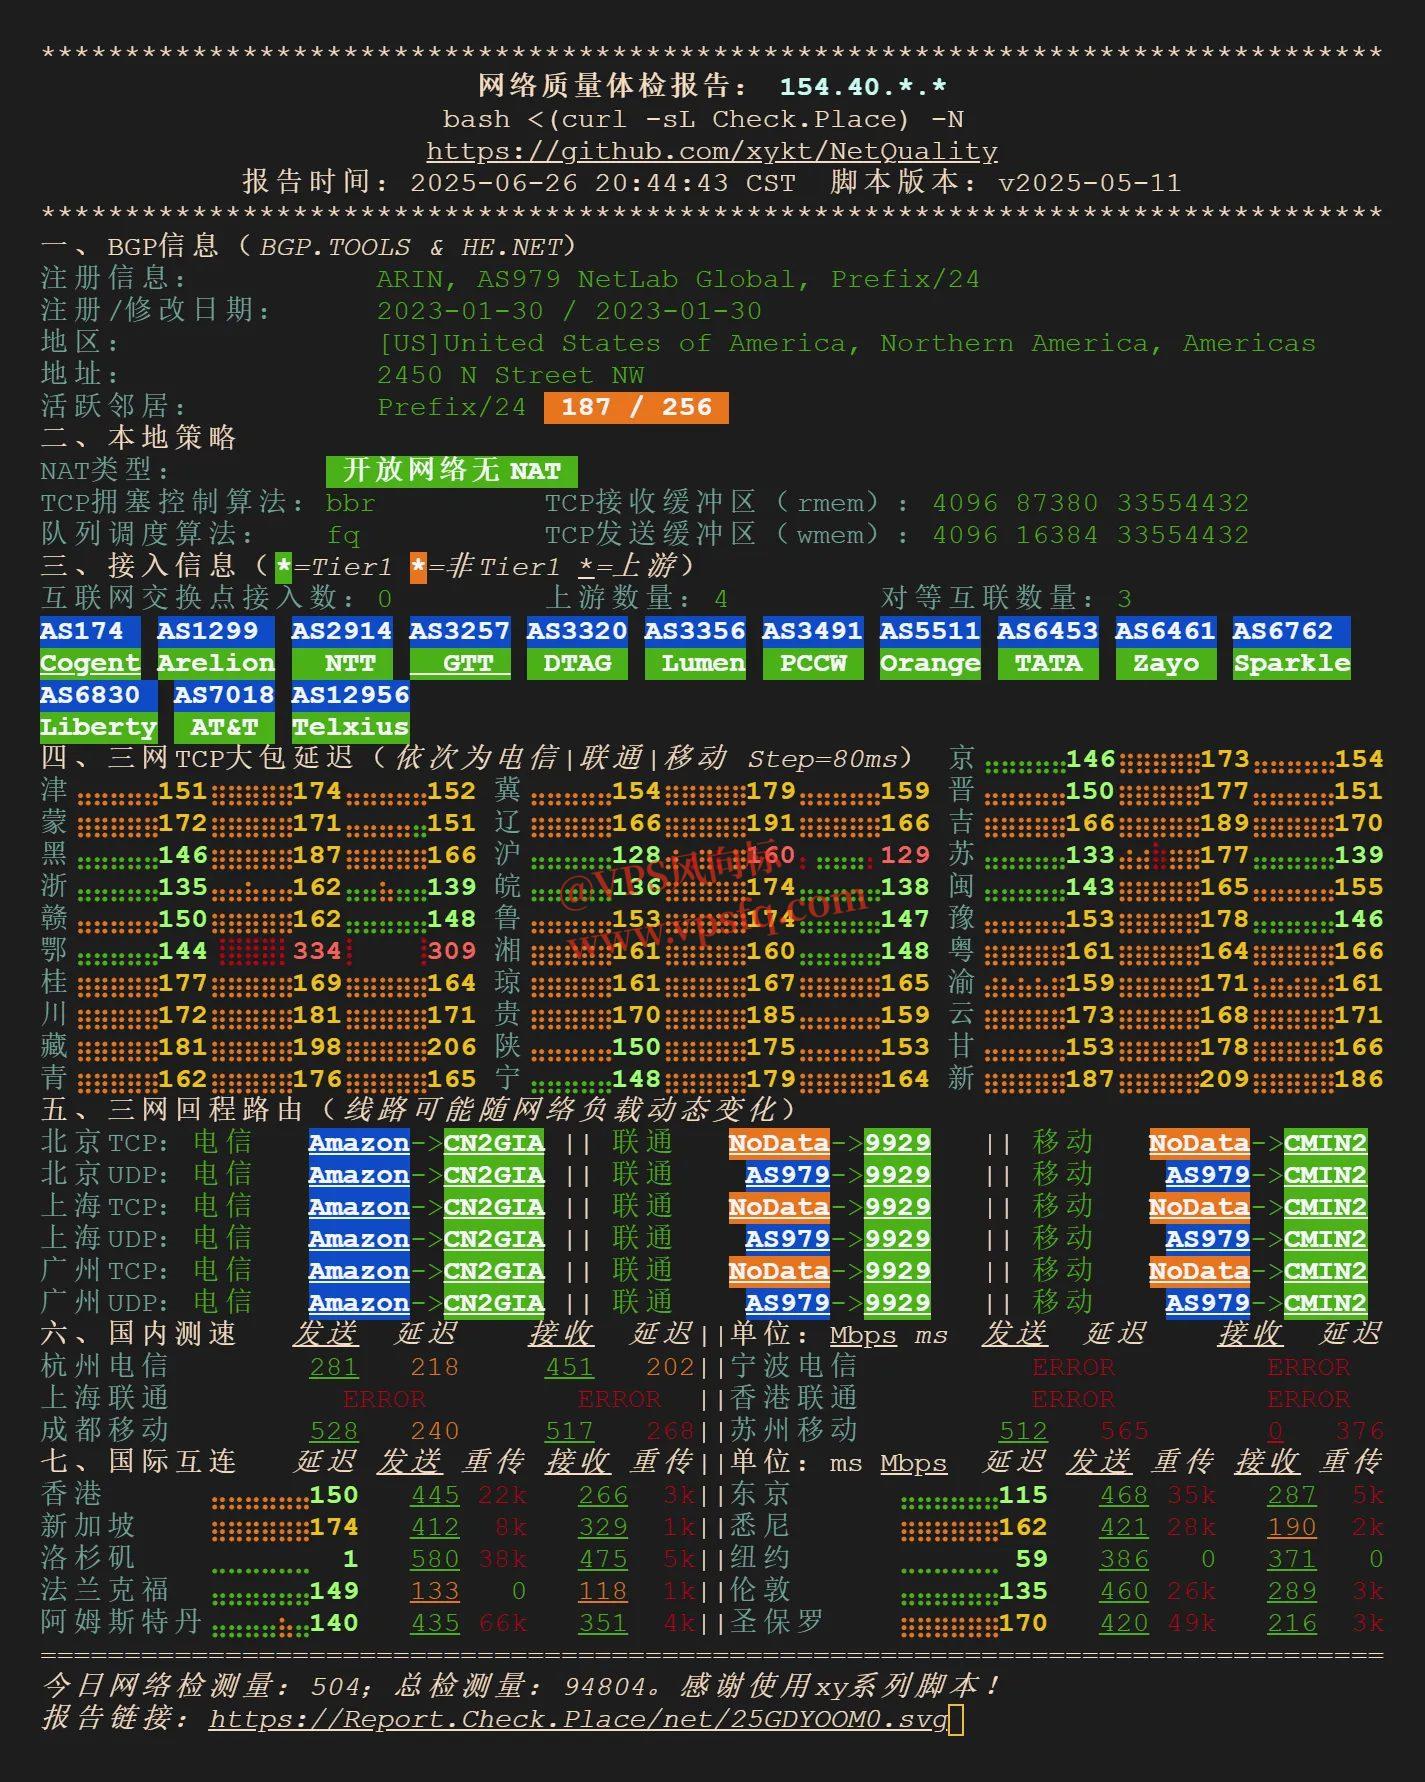1425x1782 pixels.
Task: Click the rmem value '4096 87380 33554432'
Action: [1090, 503]
